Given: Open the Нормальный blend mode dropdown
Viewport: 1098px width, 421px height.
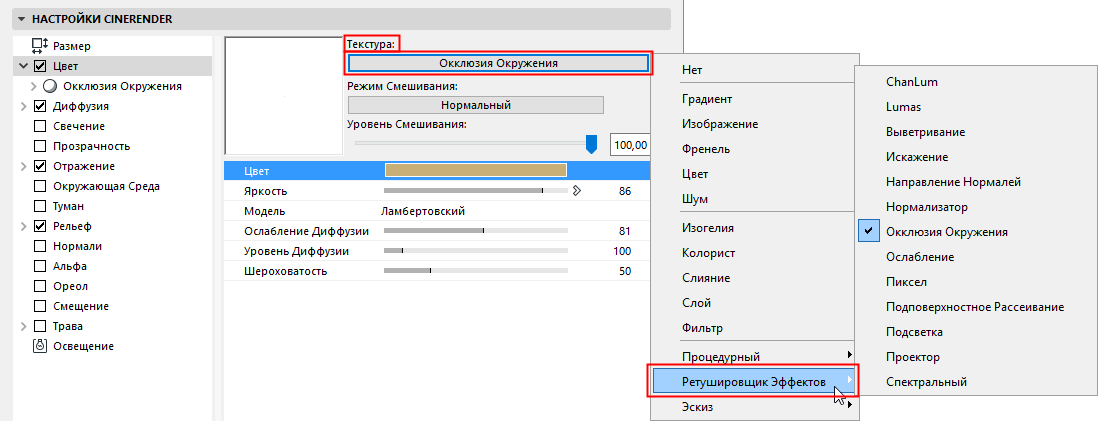Looking at the screenshot, I should coord(475,105).
